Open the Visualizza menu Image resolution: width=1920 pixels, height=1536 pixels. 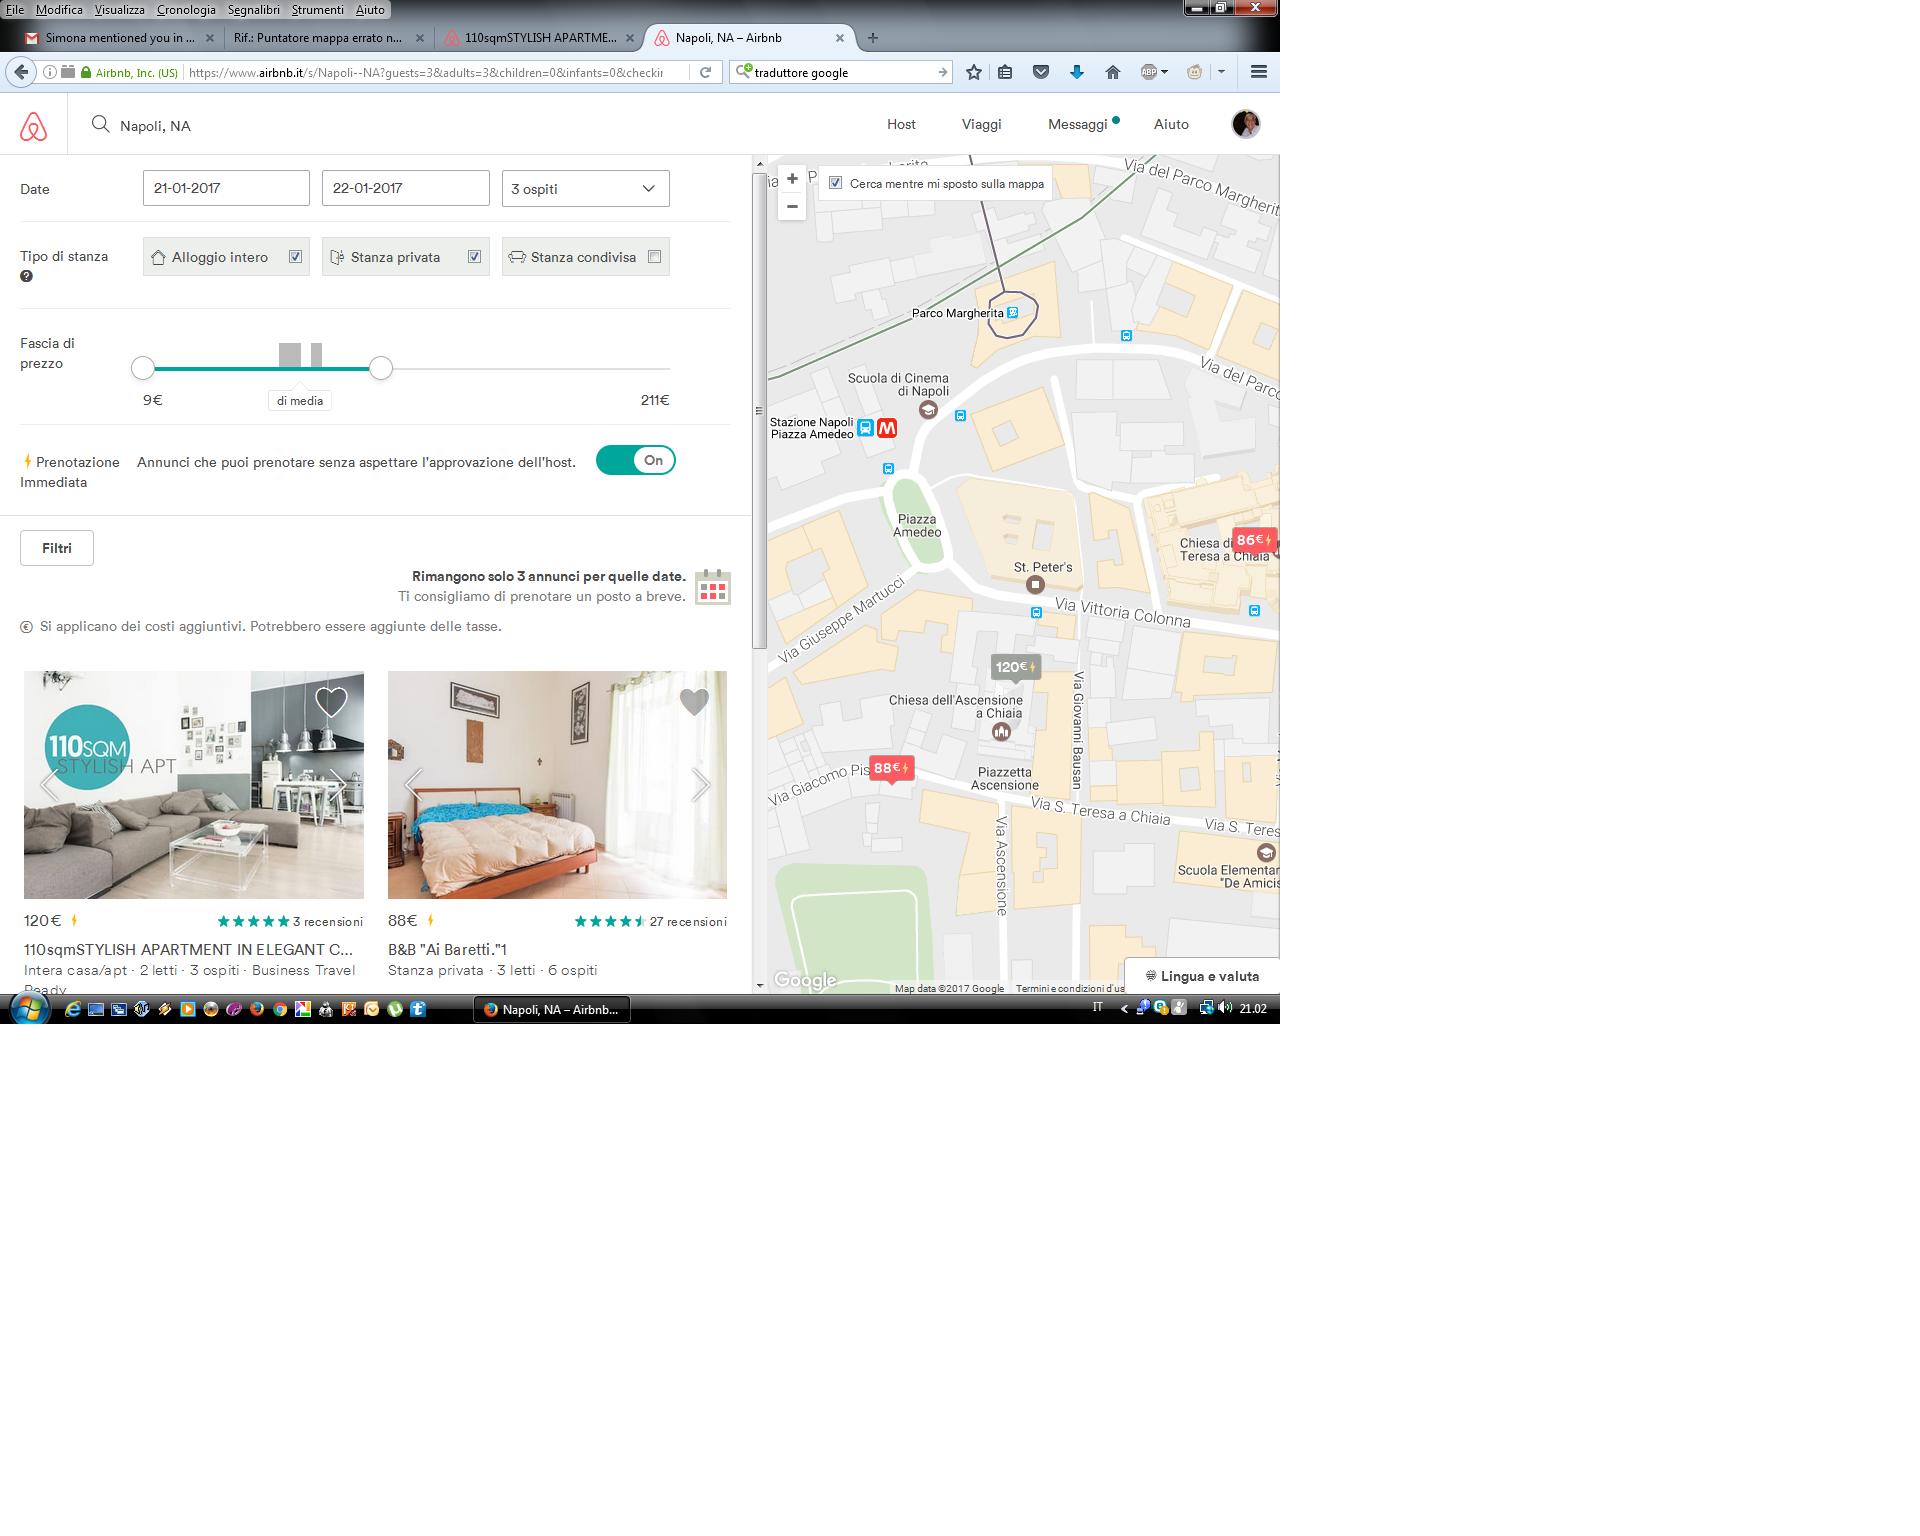point(119,9)
